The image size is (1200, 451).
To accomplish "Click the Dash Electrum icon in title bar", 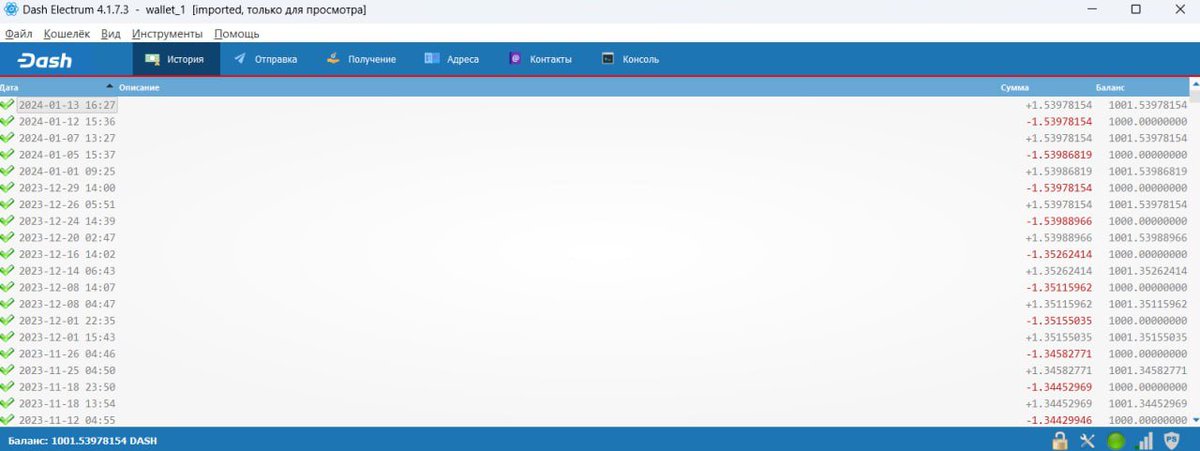I will [11, 9].
